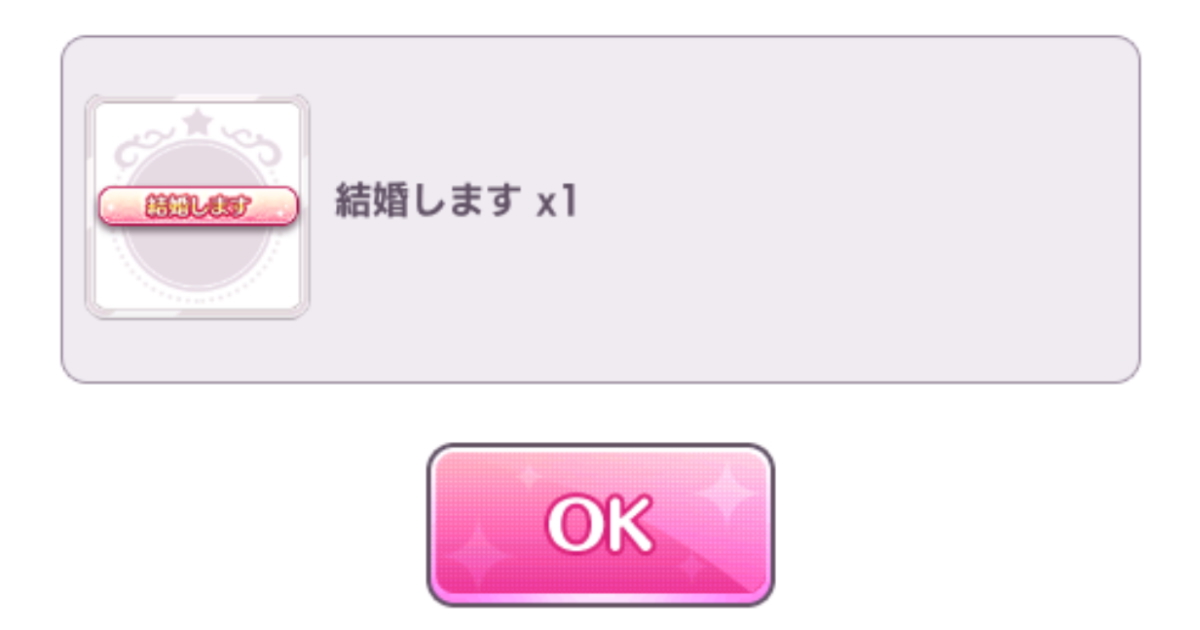1200x630 pixels.
Task: Tap the gray circular emblem behind the ribbon
Action: [197, 213]
